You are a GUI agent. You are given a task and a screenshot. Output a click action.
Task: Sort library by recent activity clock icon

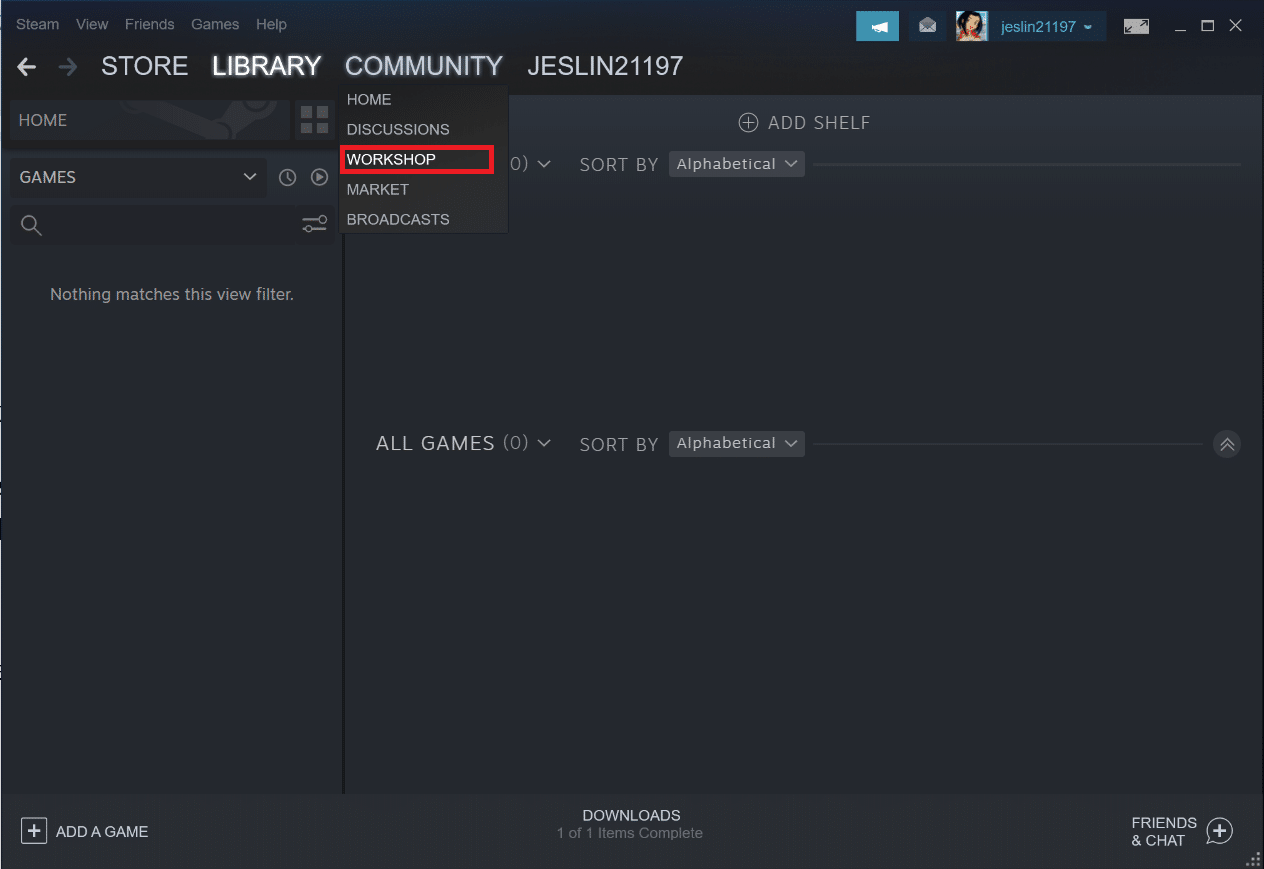tap(287, 177)
